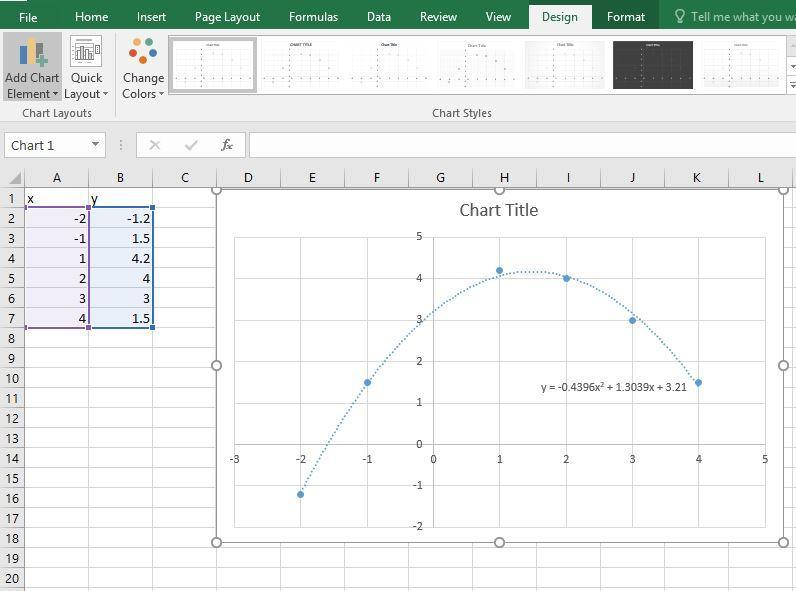Screen dimensions: 796x591
Task: Select column D header
Action: point(248,178)
